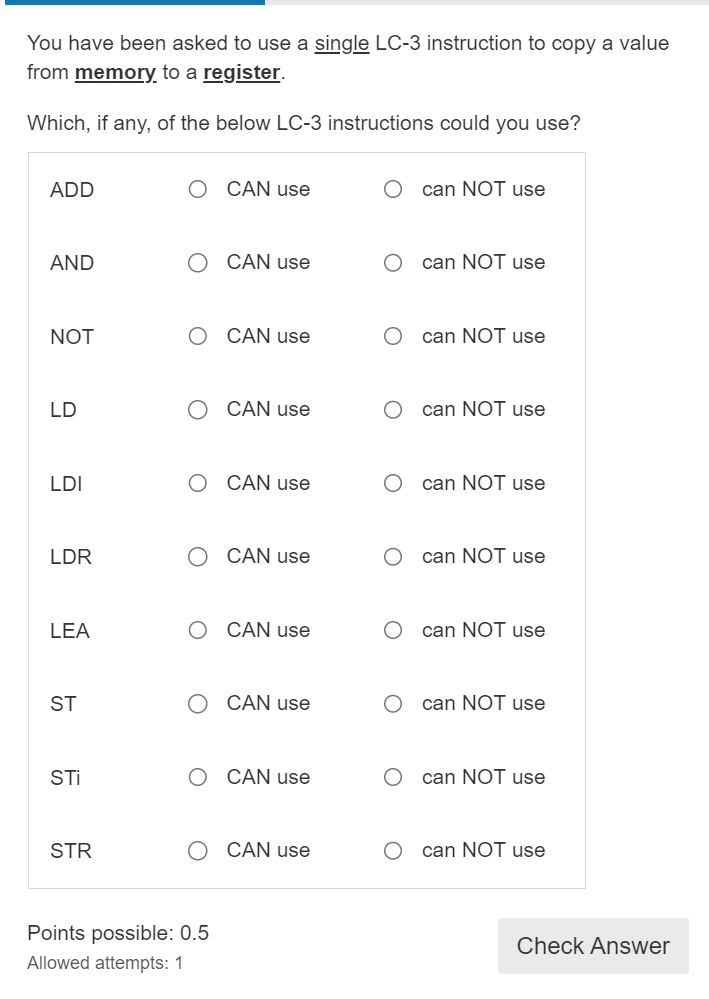Mark ST as "can NOT use"
Image resolution: width=709 pixels, height=999 pixels.
[x=392, y=703]
